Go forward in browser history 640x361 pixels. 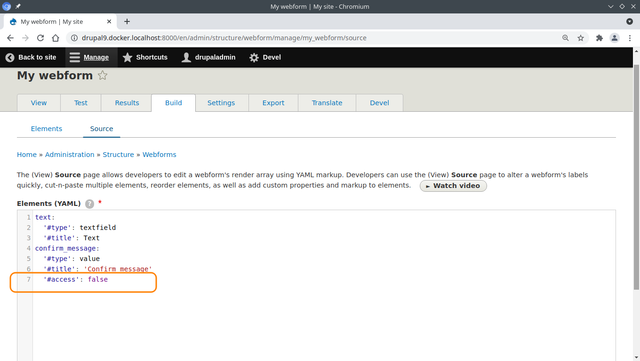pos(25,38)
